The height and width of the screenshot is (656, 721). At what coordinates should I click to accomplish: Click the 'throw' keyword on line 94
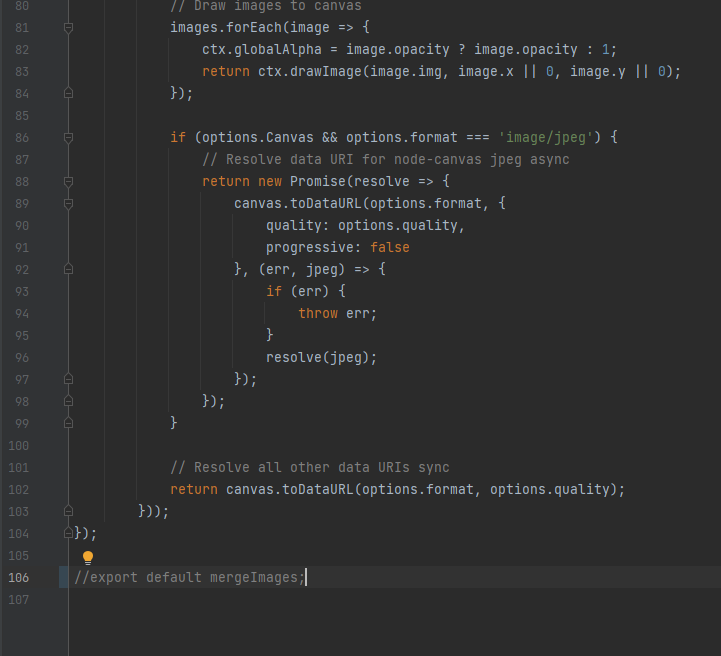point(318,314)
